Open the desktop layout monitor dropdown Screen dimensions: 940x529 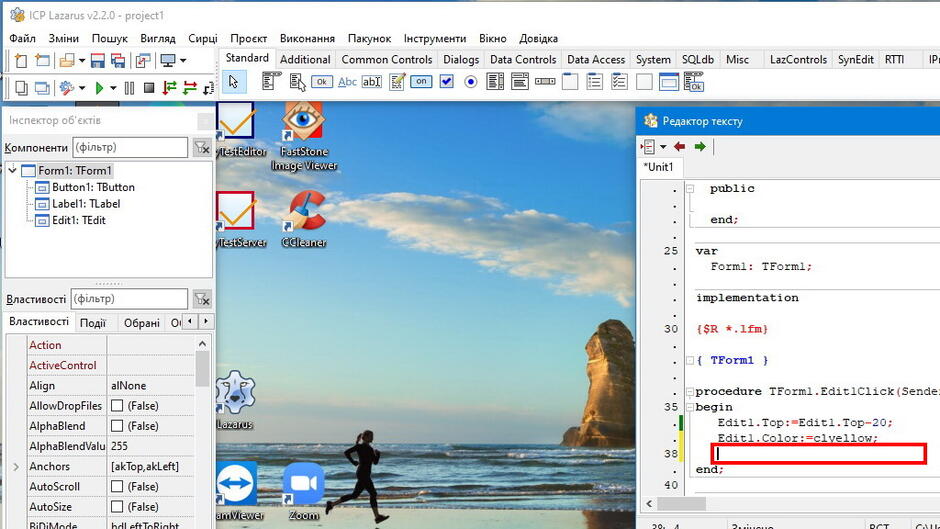(x=183, y=60)
